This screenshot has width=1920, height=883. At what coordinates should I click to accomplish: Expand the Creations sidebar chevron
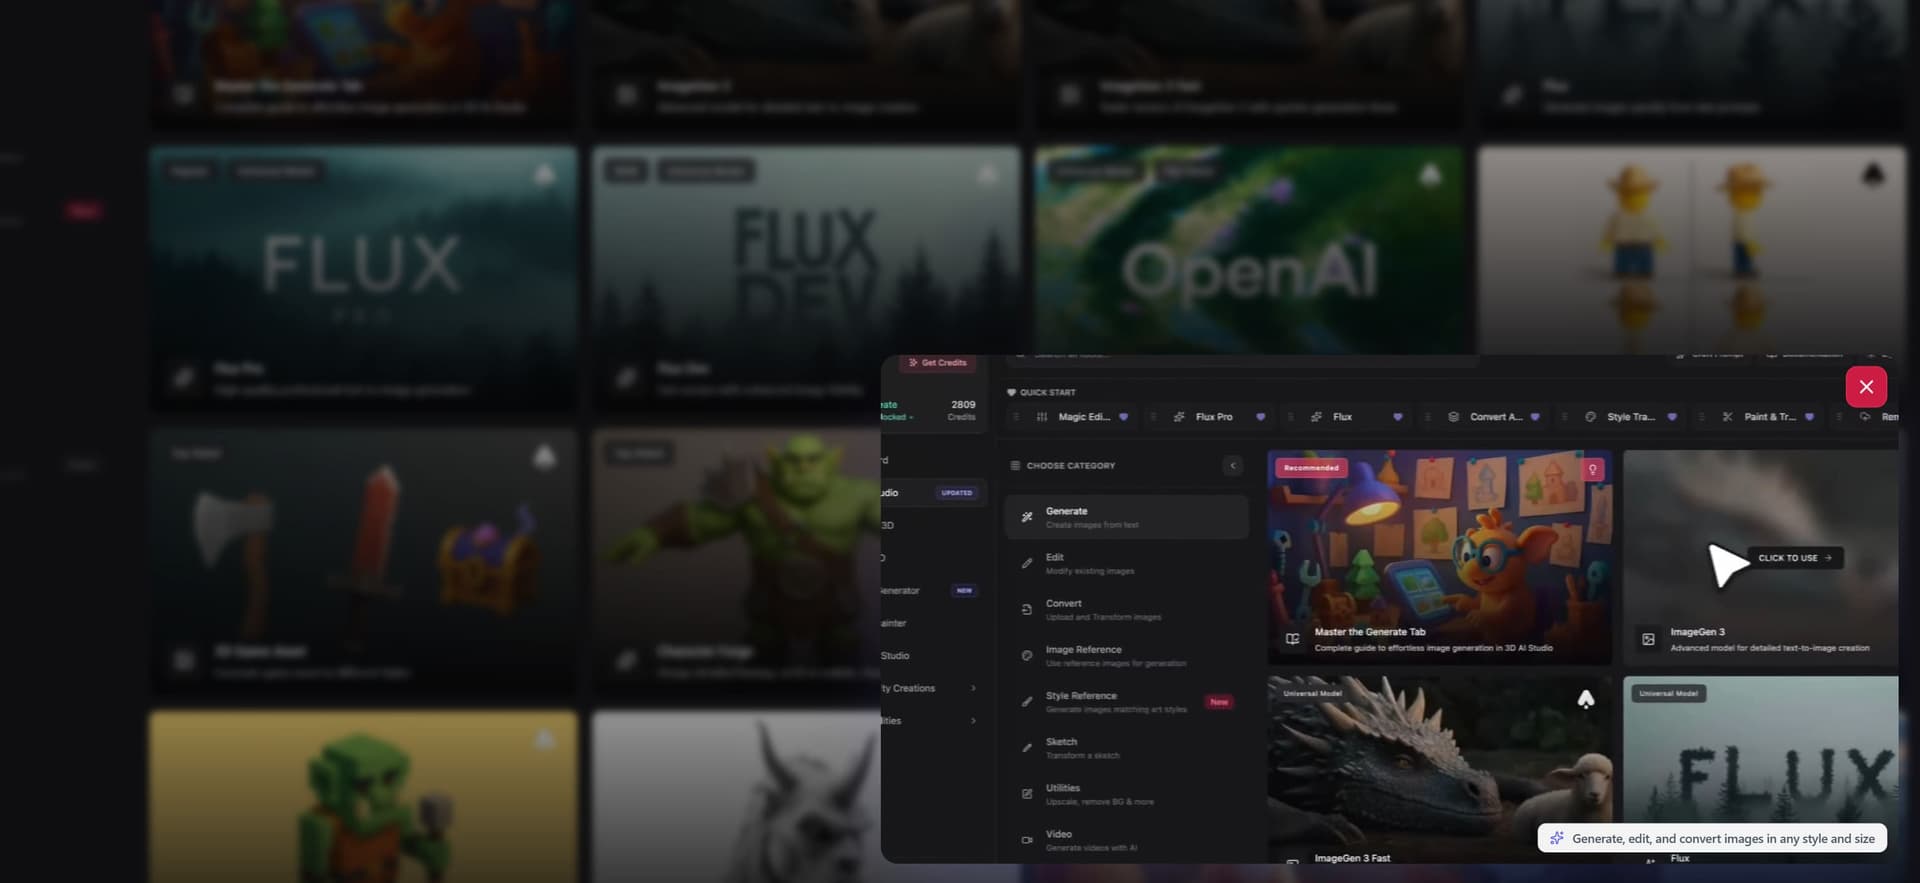pyautogui.click(x=973, y=688)
